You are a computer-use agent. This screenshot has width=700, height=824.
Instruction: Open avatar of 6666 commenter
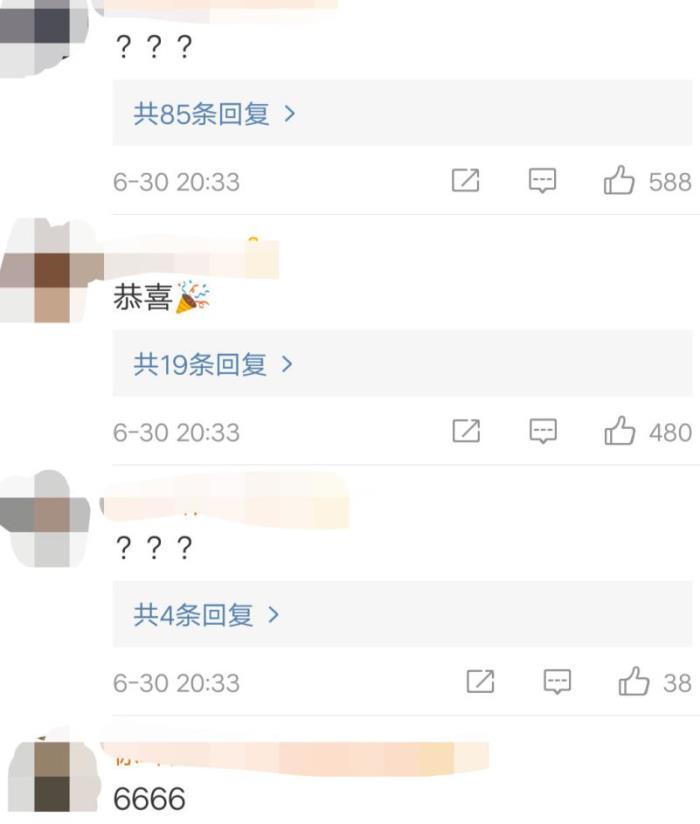[53, 775]
